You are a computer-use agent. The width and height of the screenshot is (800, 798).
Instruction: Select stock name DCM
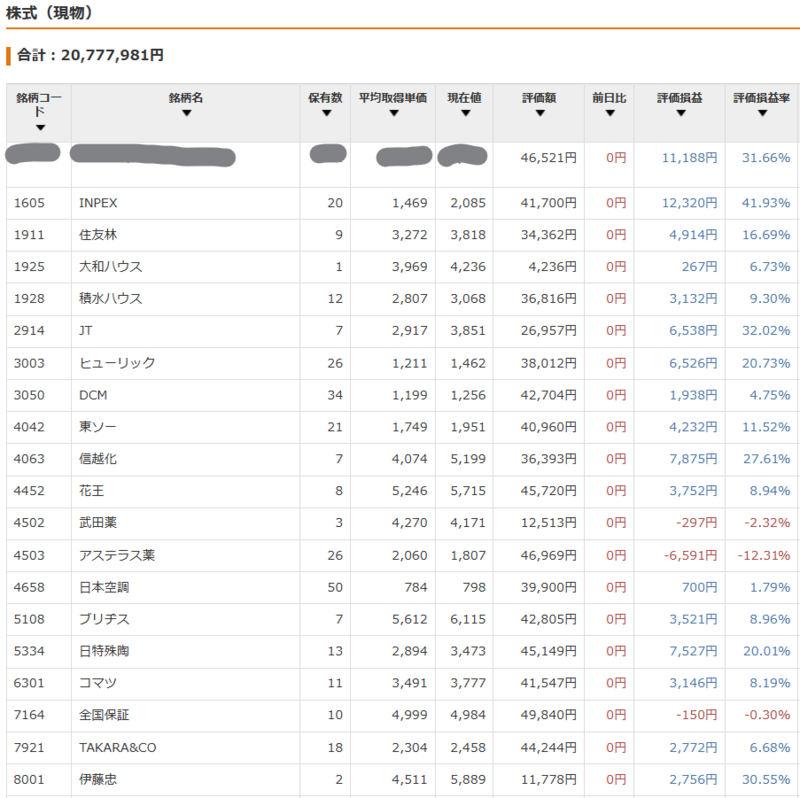[93, 395]
